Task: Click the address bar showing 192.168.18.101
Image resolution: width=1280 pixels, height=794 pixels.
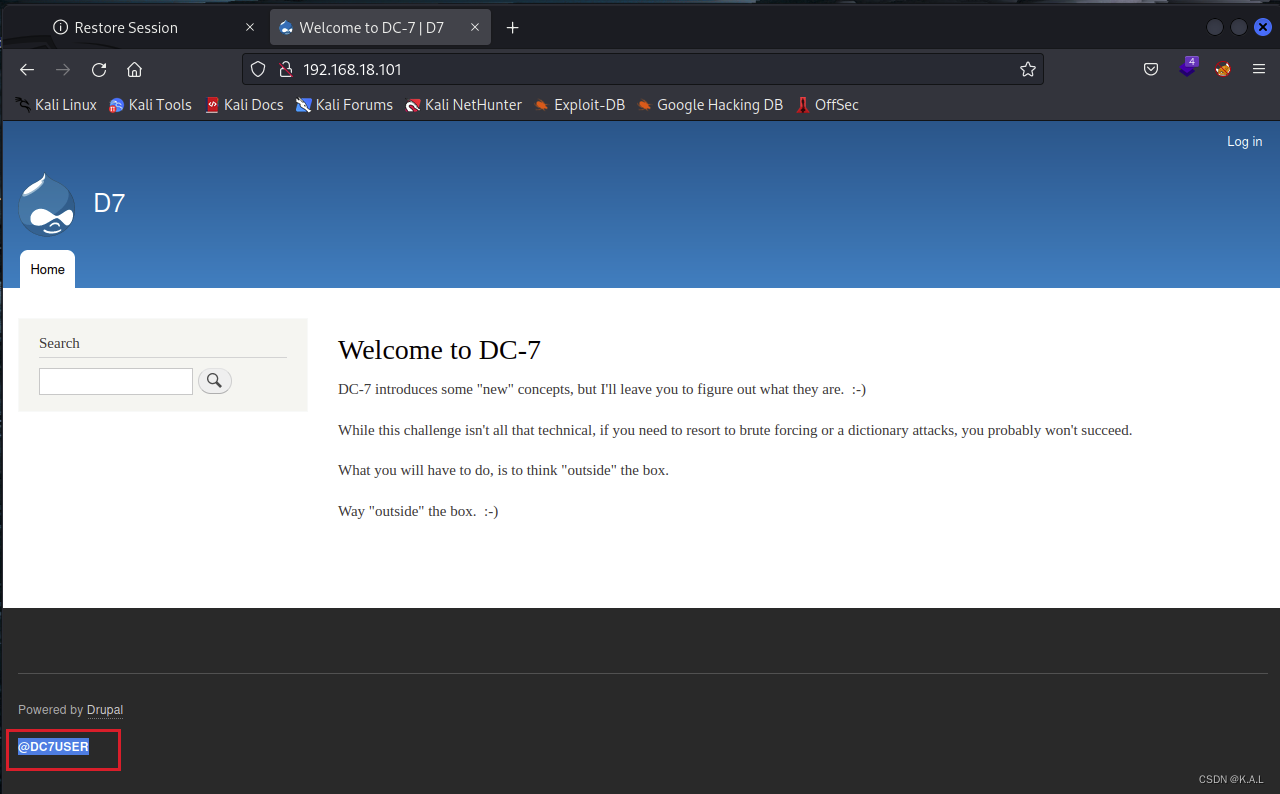Action: 642,69
